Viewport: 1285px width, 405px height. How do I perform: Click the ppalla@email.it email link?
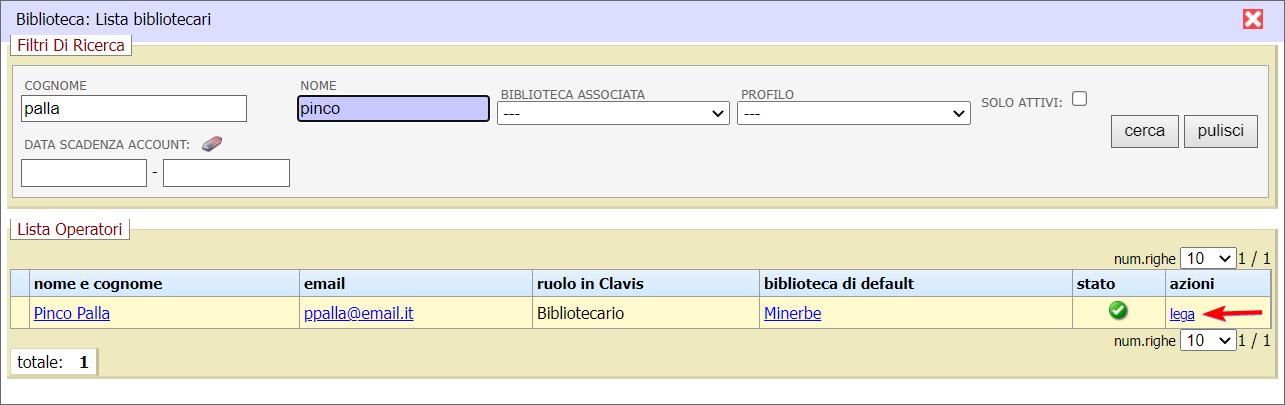click(358, 313)
